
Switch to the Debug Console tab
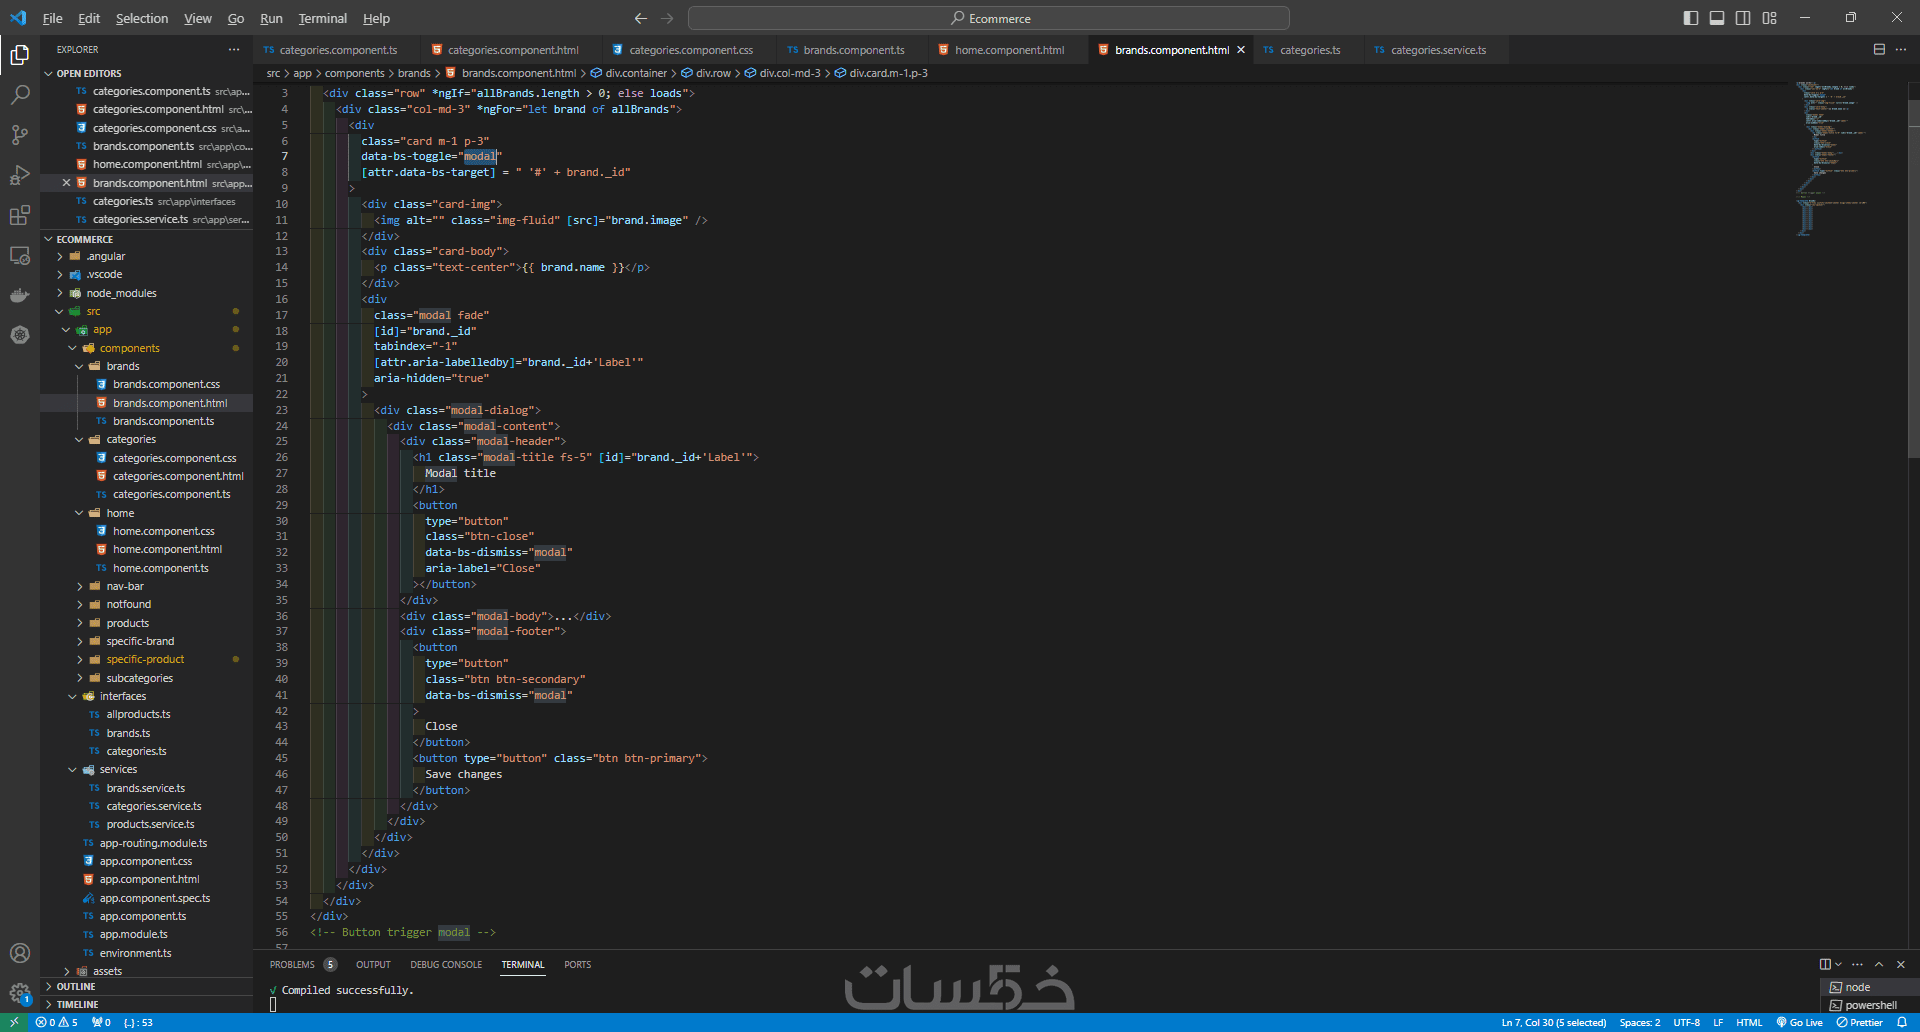click(446, 964)
